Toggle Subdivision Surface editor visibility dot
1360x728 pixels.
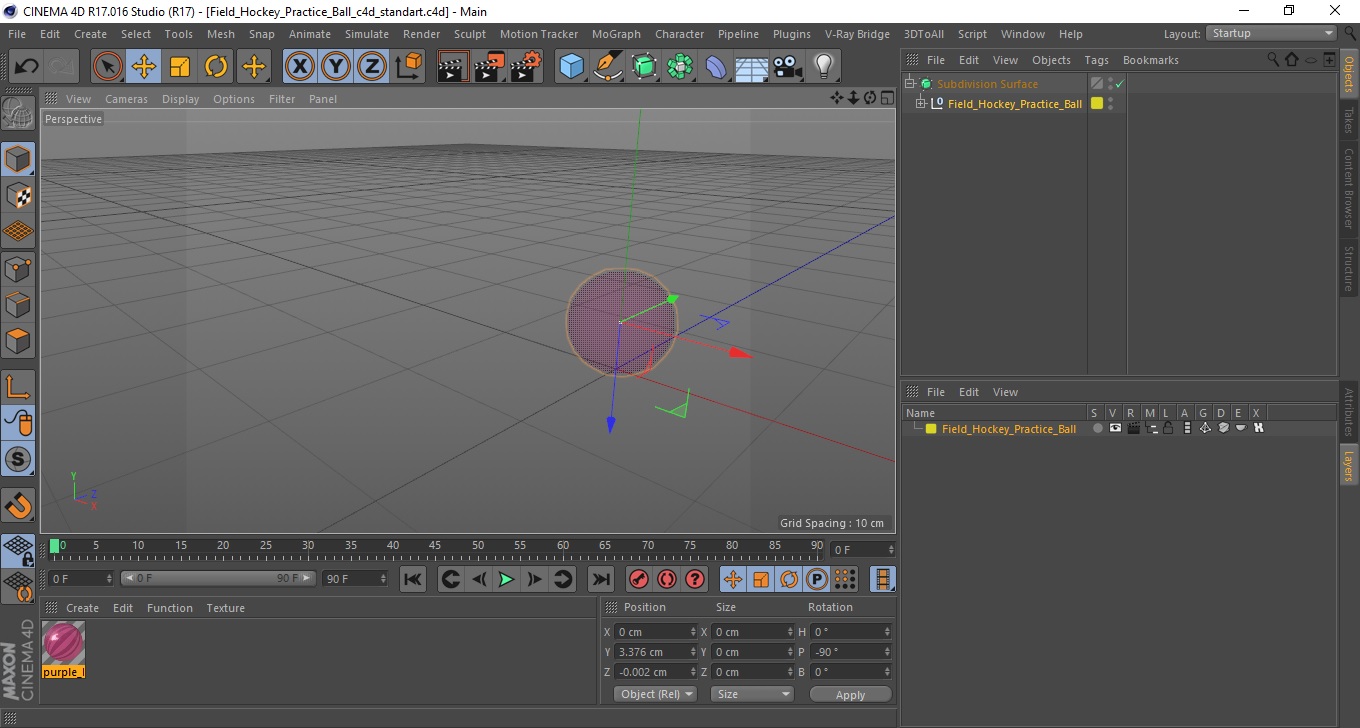pos(1110,80)
